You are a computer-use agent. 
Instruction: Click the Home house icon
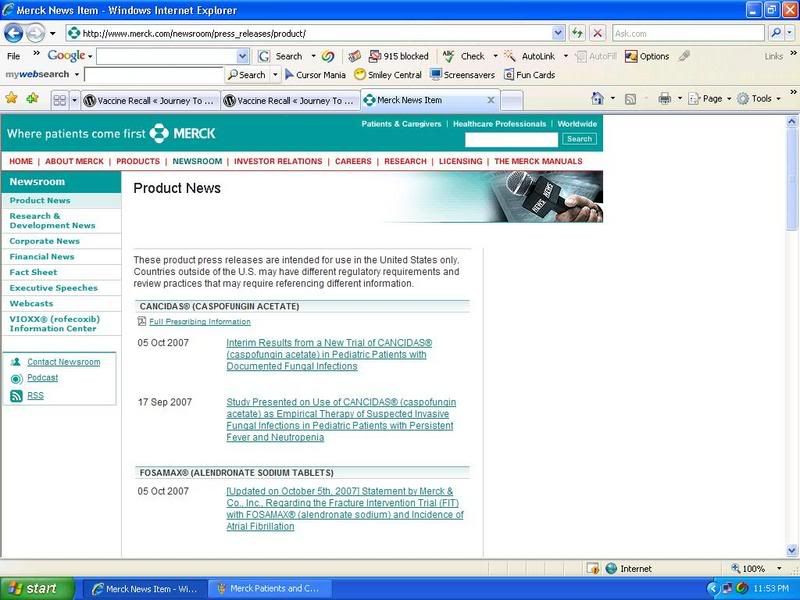tap(597, 98)
